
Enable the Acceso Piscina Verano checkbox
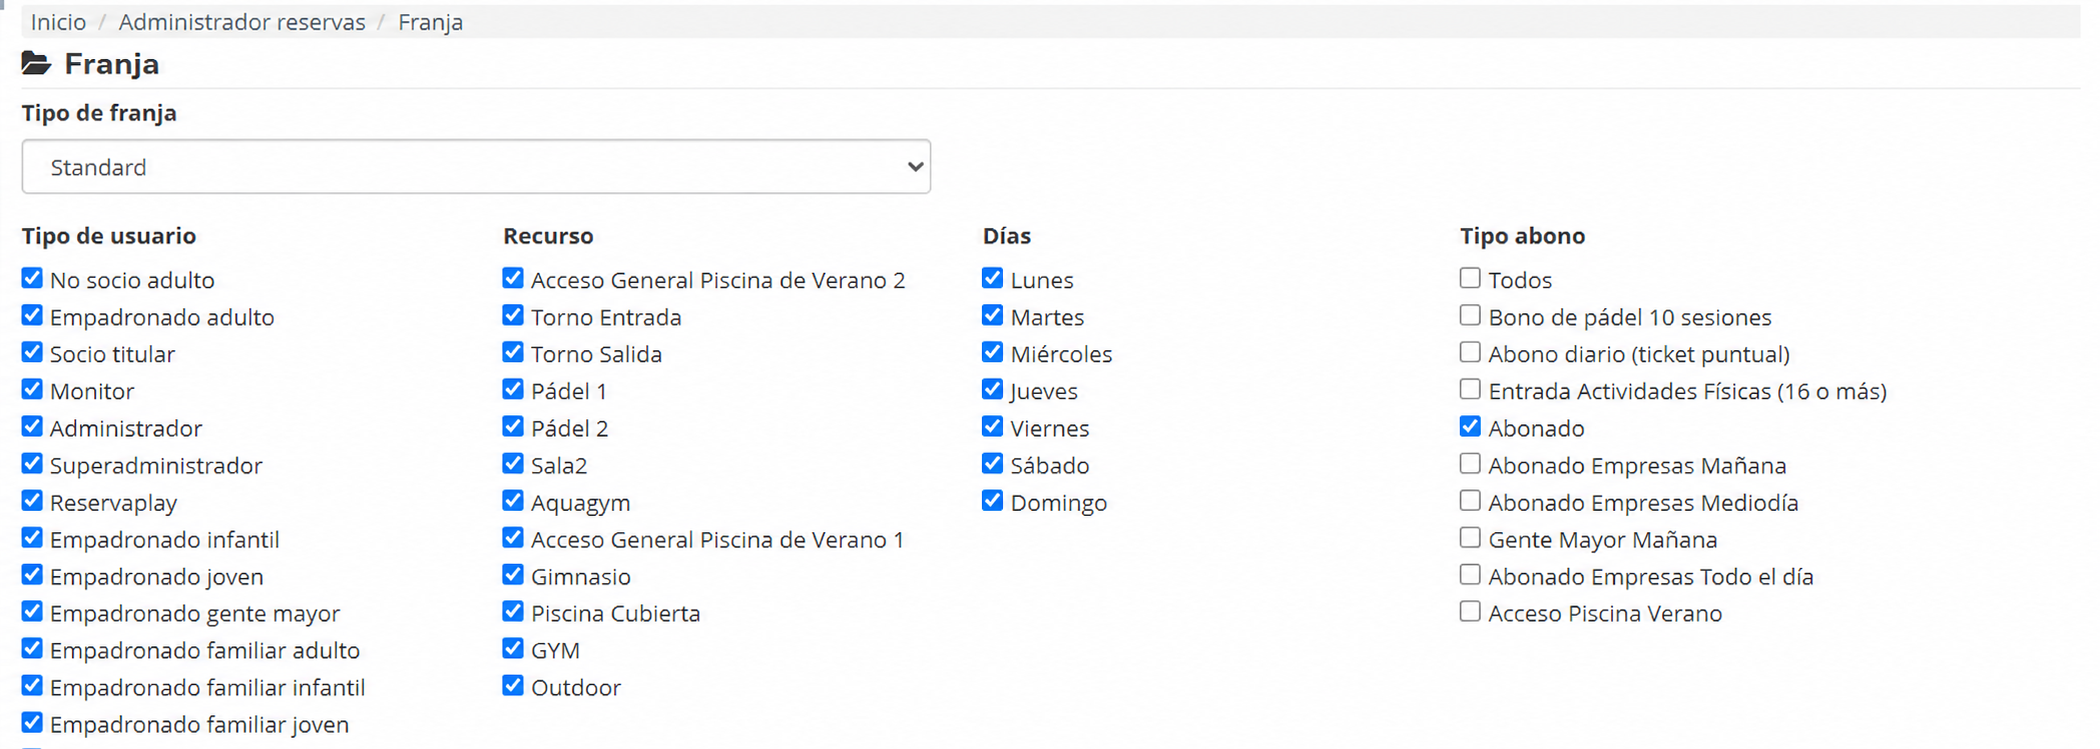[1470, 611]
